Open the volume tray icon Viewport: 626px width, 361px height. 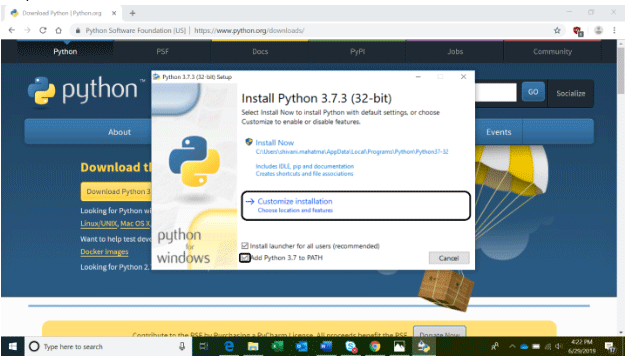559,346
